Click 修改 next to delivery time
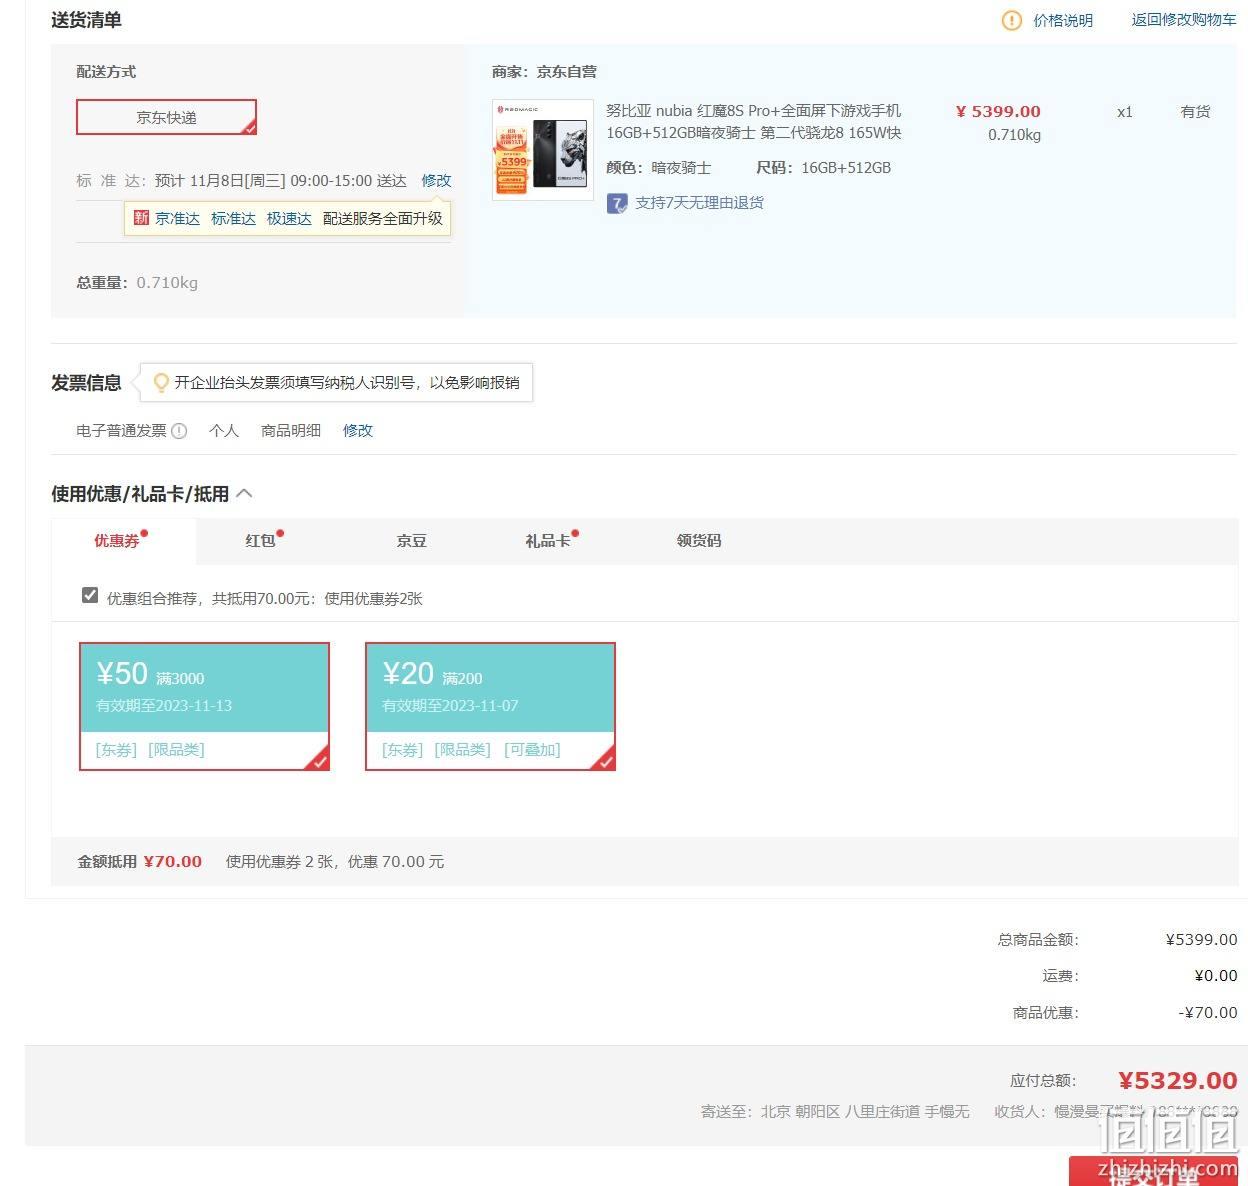 tap(436, 181)
